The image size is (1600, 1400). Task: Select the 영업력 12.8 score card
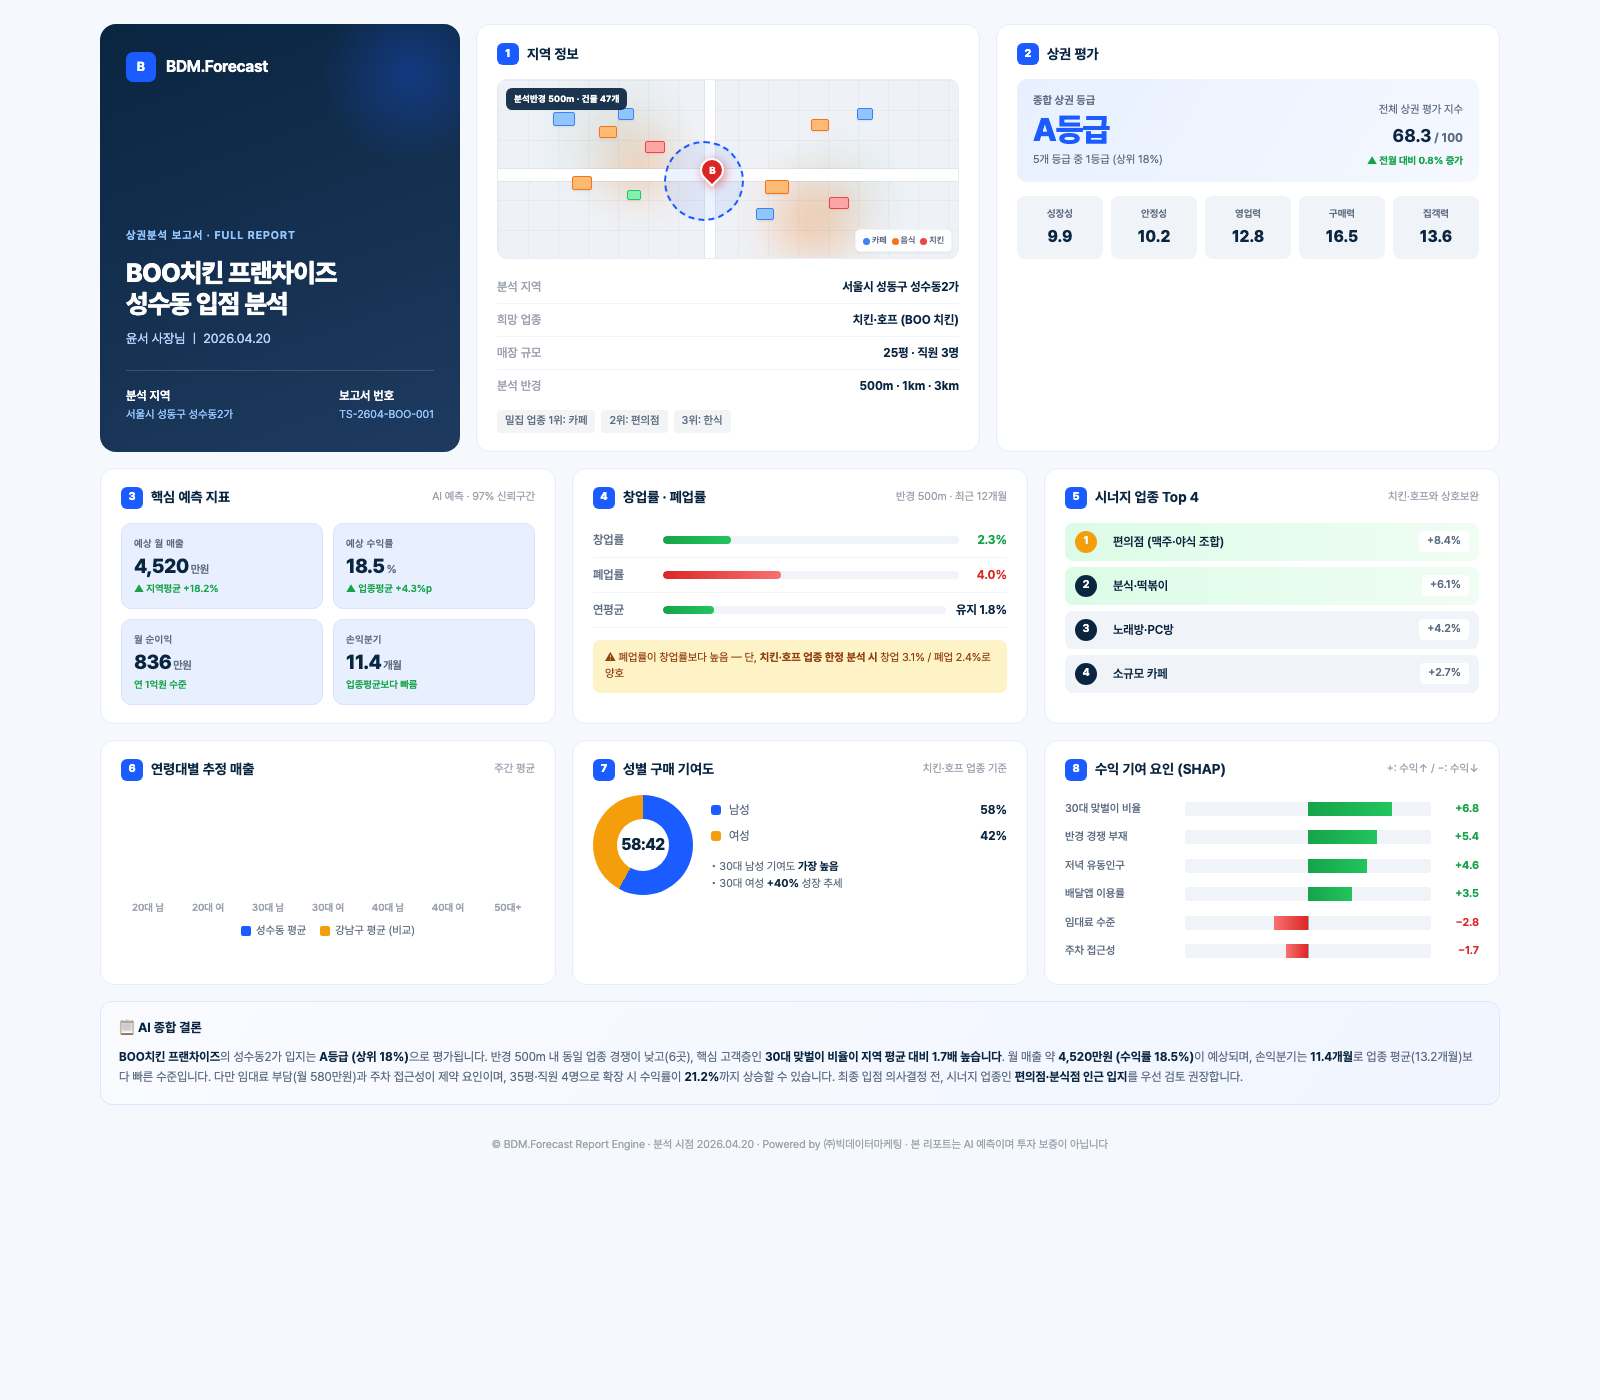tap(1248, 228)
